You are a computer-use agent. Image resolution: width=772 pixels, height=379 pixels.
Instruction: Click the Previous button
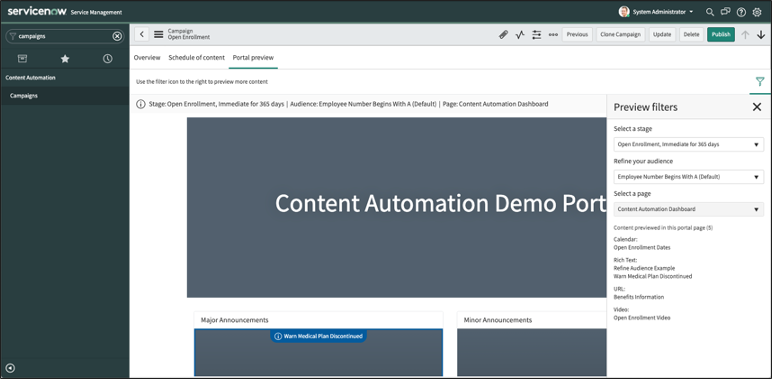pyautogui.click(x=577, y=34)
